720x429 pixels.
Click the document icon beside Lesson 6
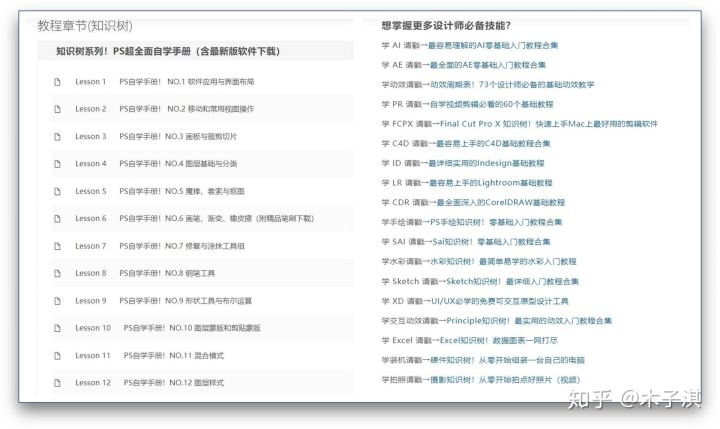tap(57, 219)
